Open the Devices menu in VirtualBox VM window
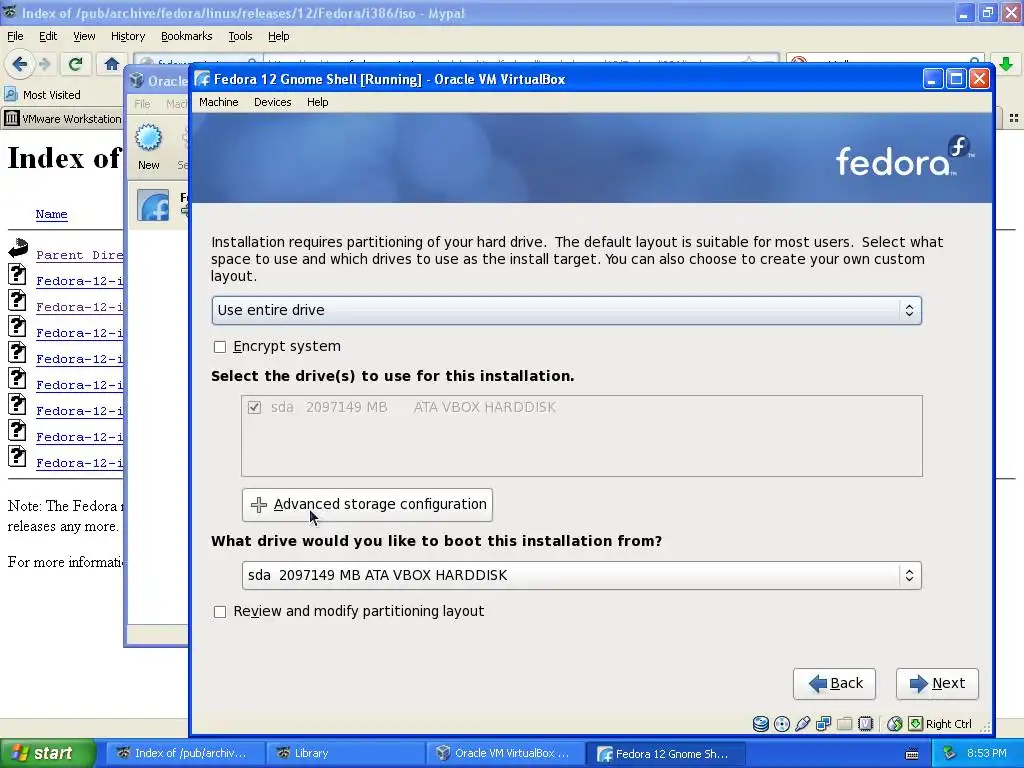1024x768 pixels. point(272,102)
